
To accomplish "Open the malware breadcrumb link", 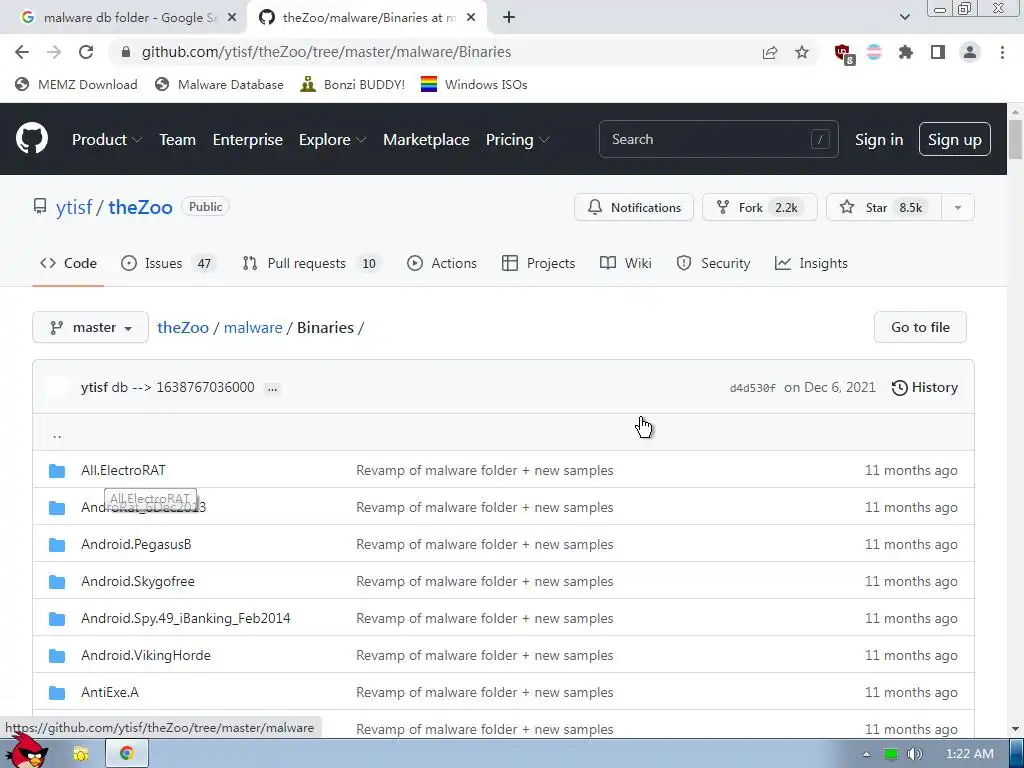I will click(x=253, y=327).
